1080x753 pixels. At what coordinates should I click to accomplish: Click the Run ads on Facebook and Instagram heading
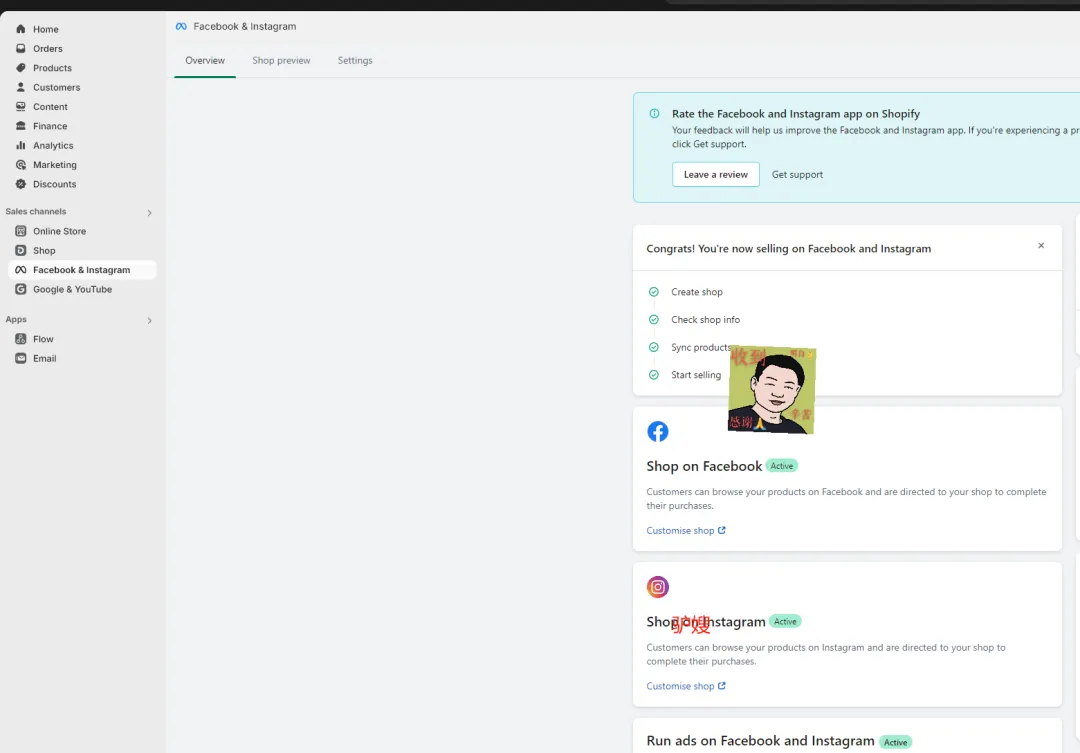[760, 741]
